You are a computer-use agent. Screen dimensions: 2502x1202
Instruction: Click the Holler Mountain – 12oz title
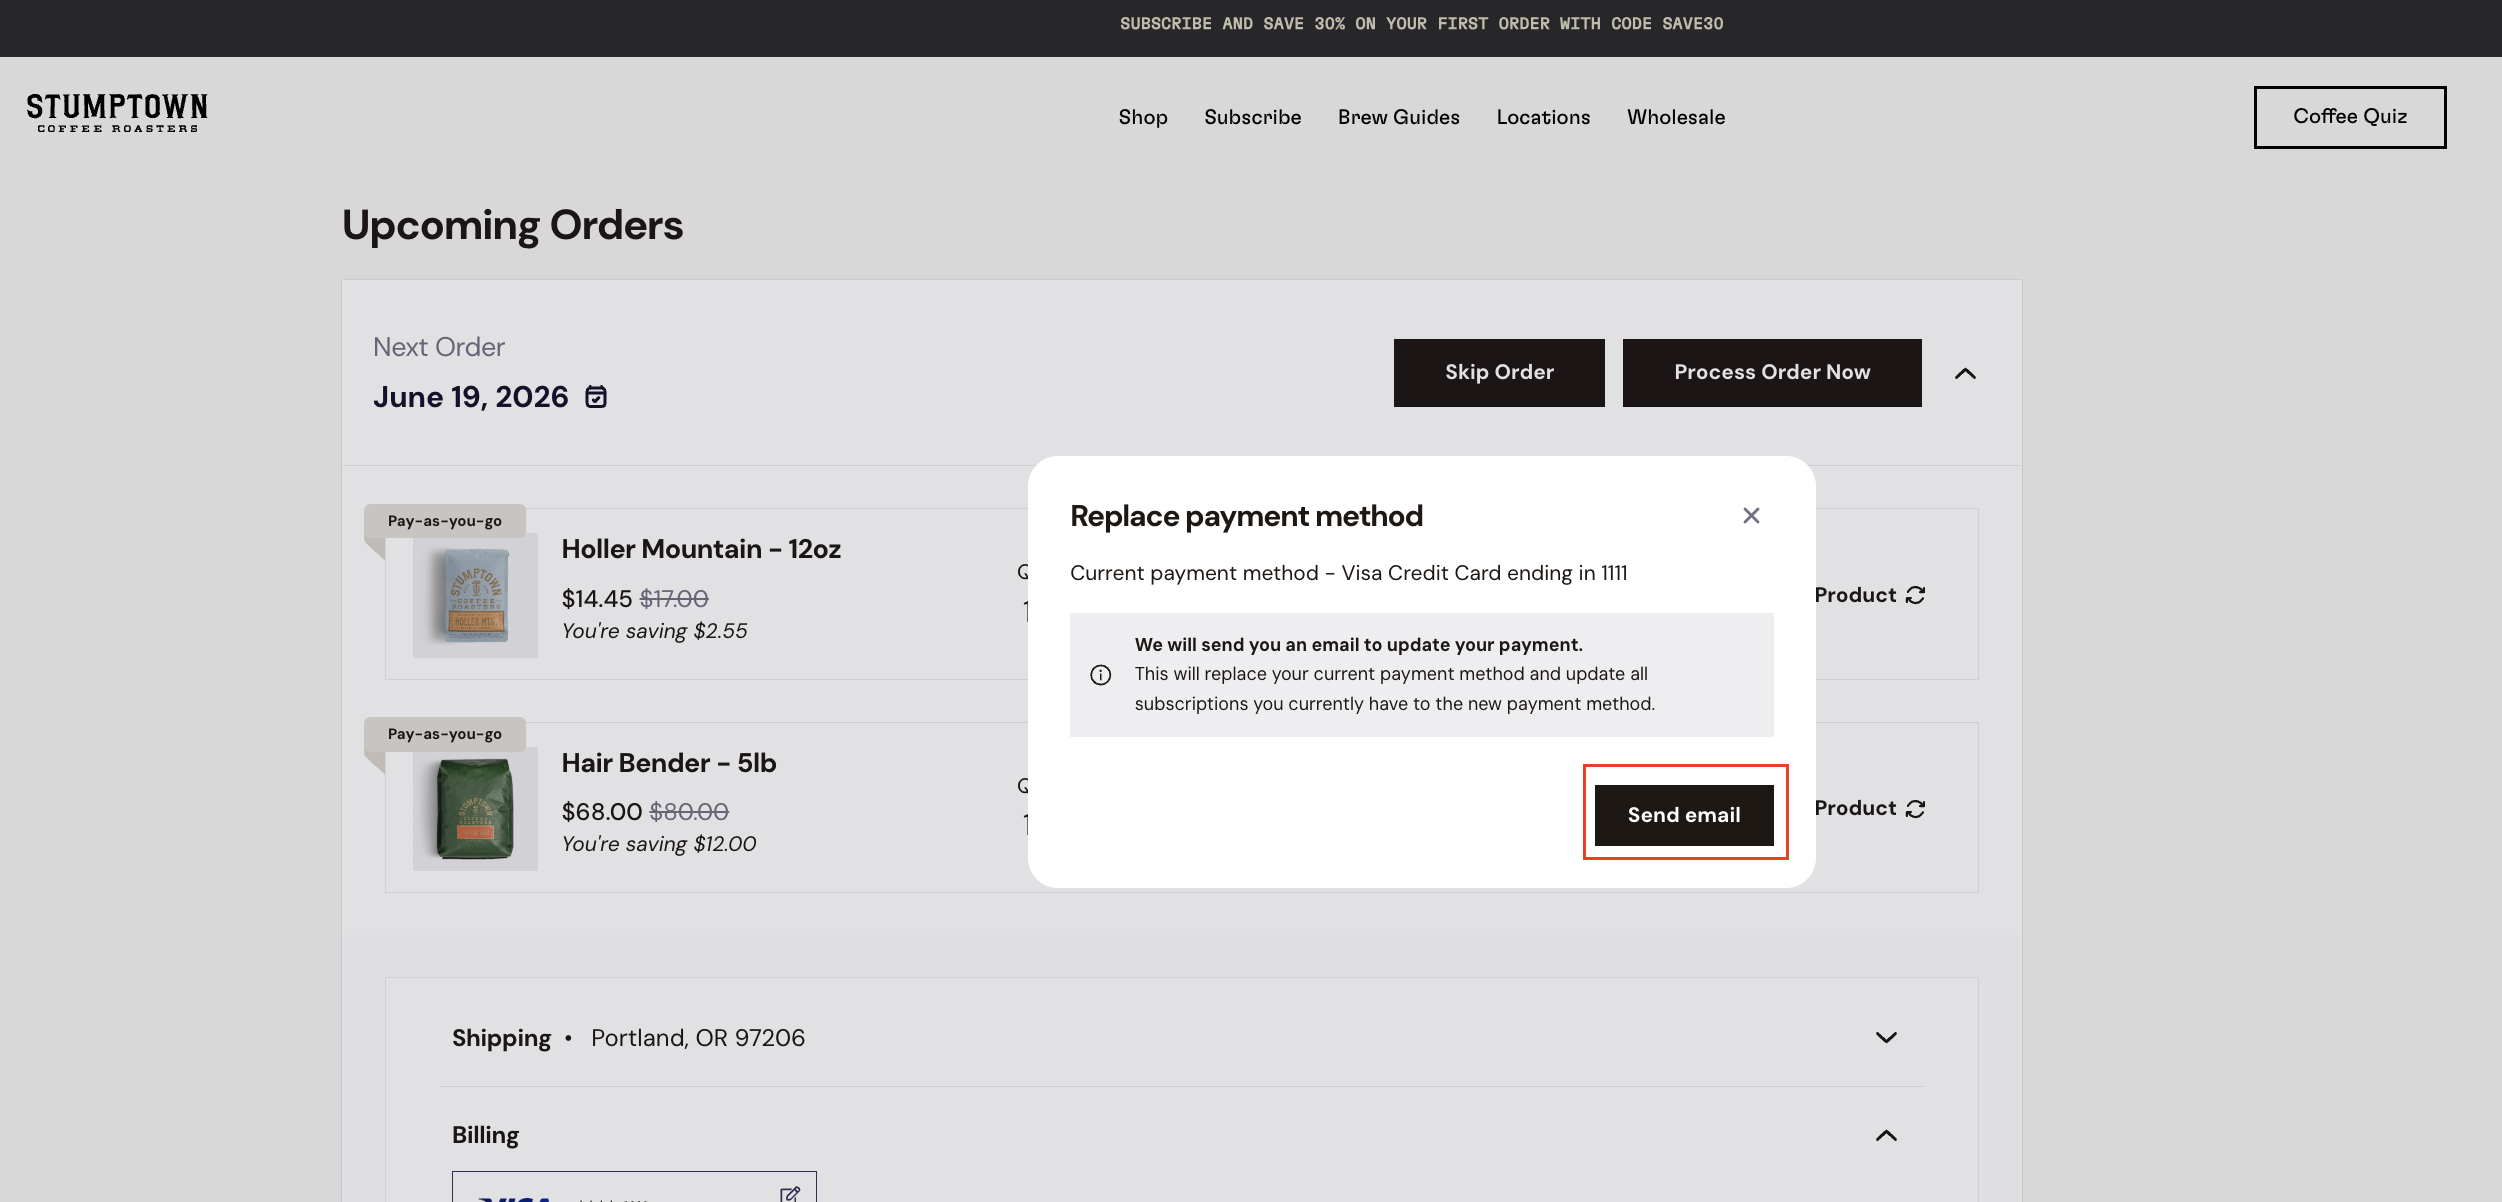(x=701, y=549)
